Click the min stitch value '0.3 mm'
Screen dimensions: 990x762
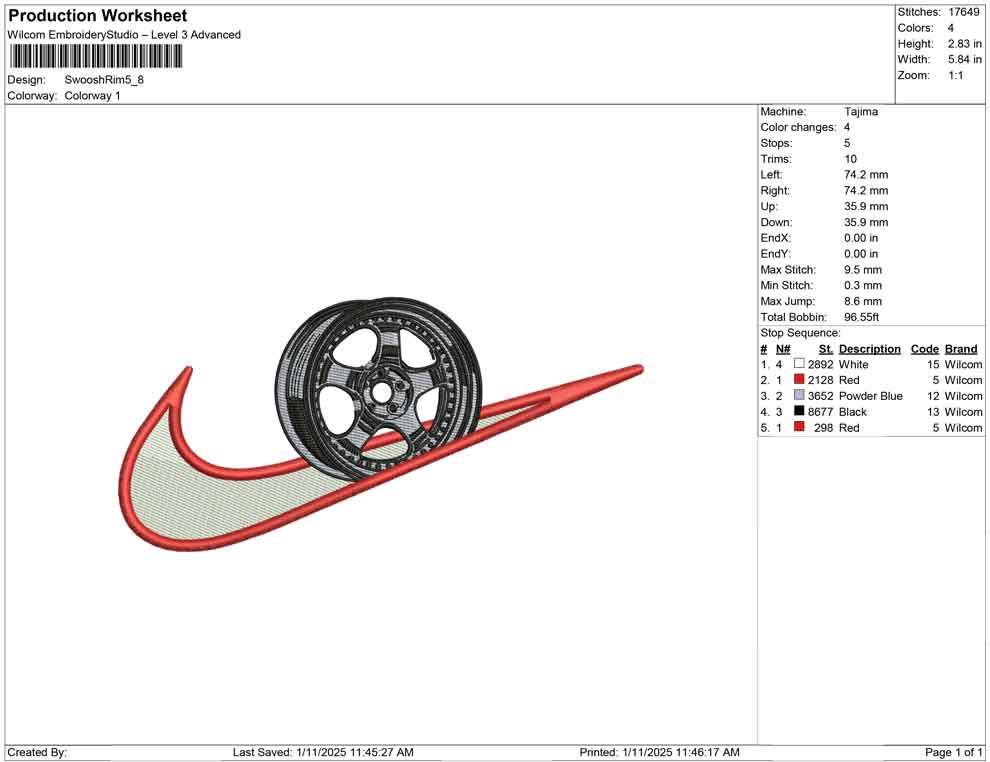[862, 285]
